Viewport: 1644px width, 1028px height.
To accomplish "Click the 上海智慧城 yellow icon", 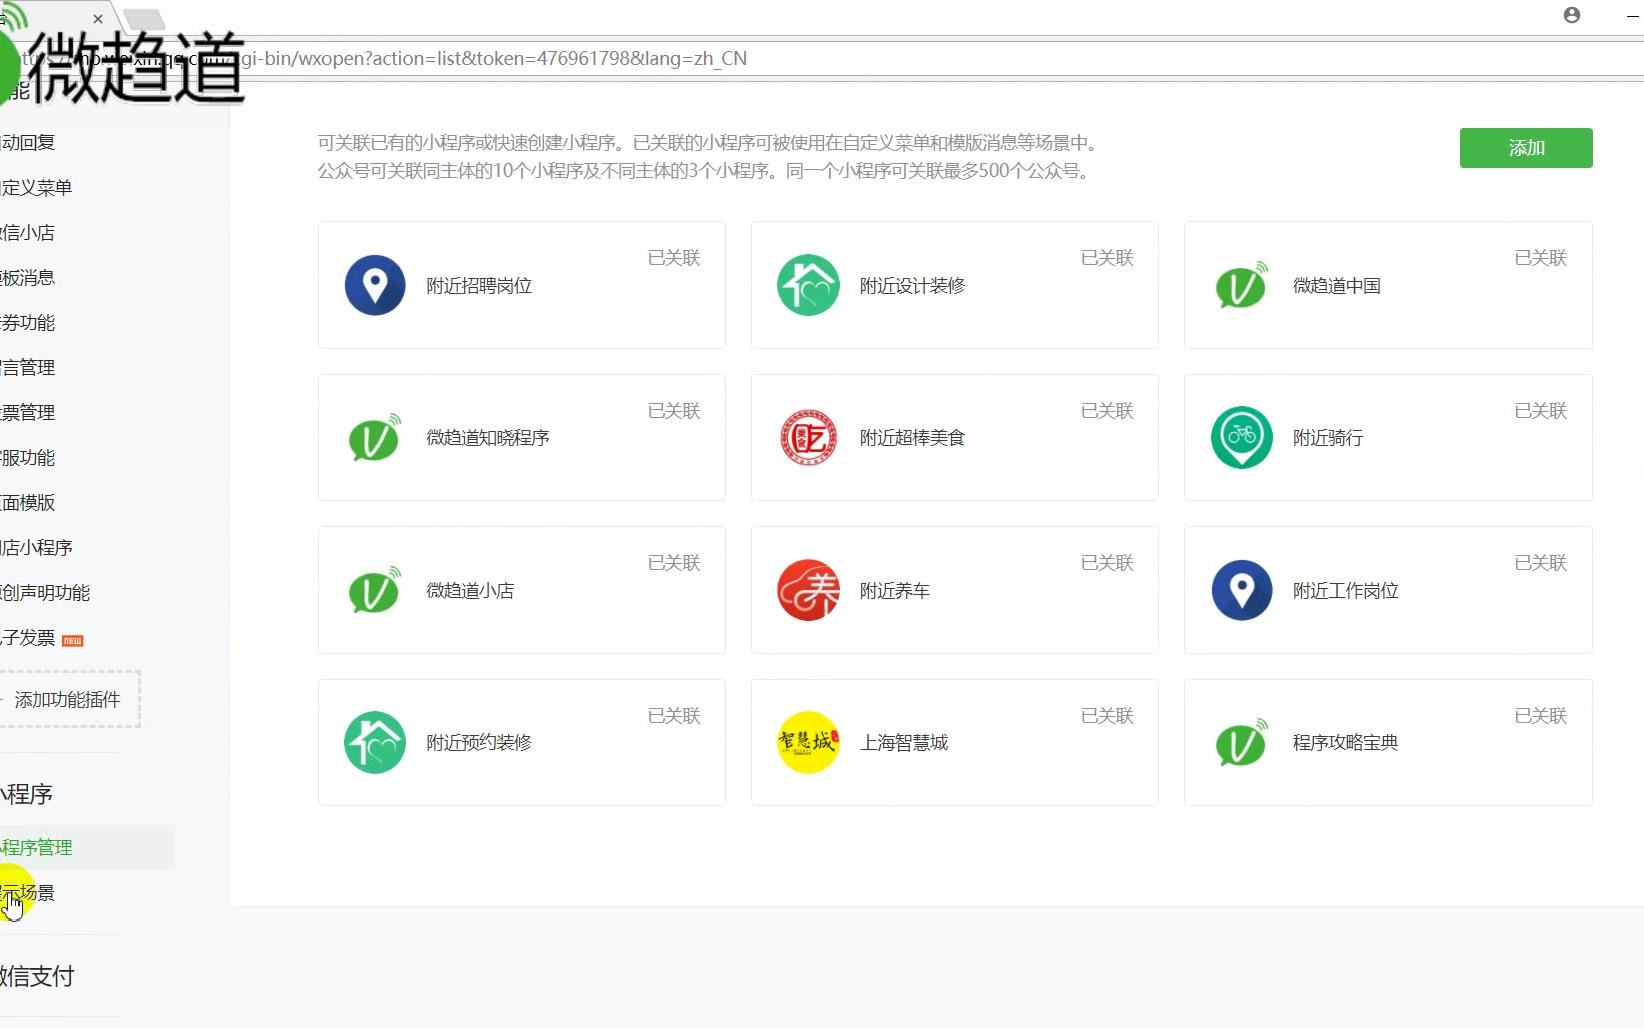I will point(808,742).
